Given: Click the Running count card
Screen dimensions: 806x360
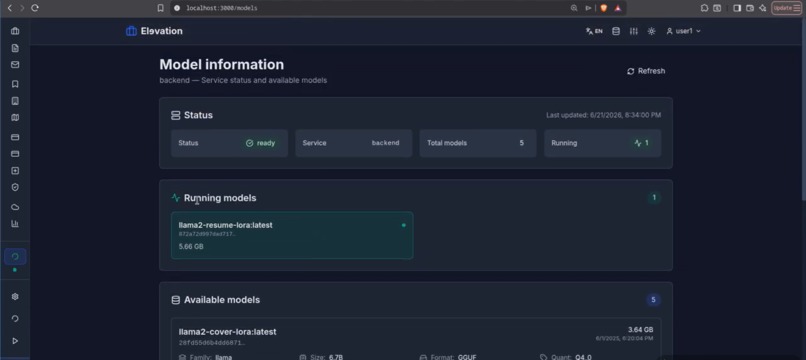Looking at the screenshot, I should tap(602, 143).
